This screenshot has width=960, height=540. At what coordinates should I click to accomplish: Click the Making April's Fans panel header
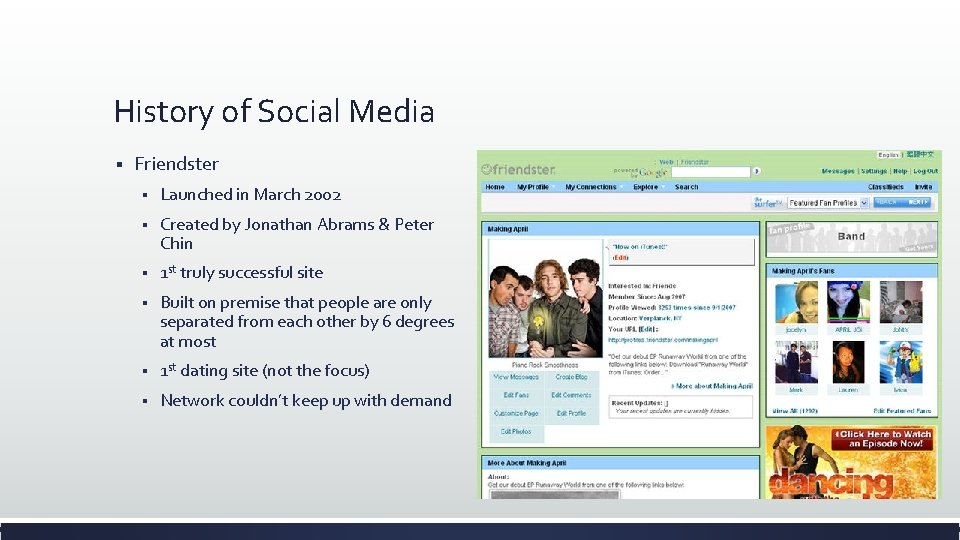click(x=852, y=271)
